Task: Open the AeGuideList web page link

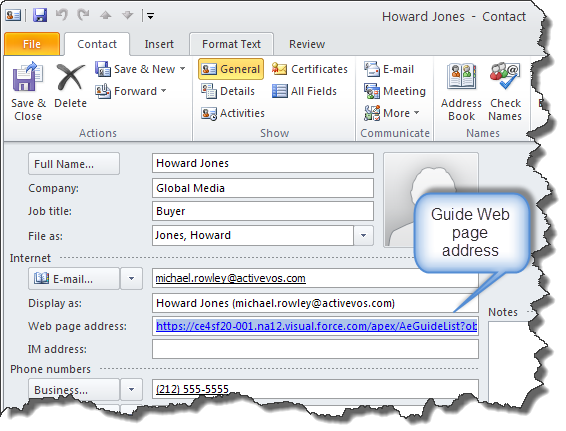Action: [316, 326]
